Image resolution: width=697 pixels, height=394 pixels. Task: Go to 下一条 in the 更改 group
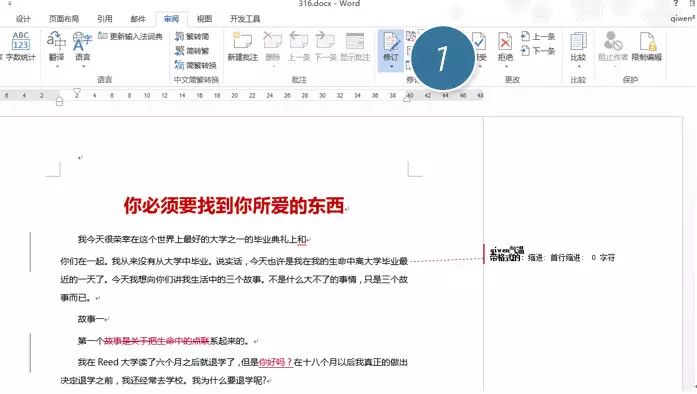538,51
